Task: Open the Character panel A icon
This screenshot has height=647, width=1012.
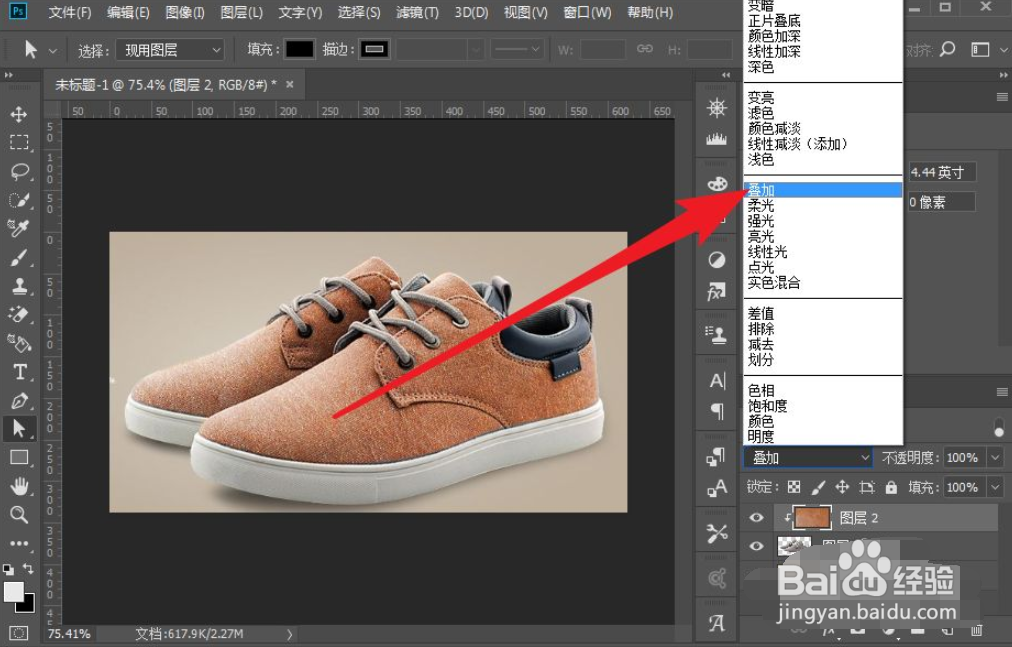Action: tap(717, 381)
